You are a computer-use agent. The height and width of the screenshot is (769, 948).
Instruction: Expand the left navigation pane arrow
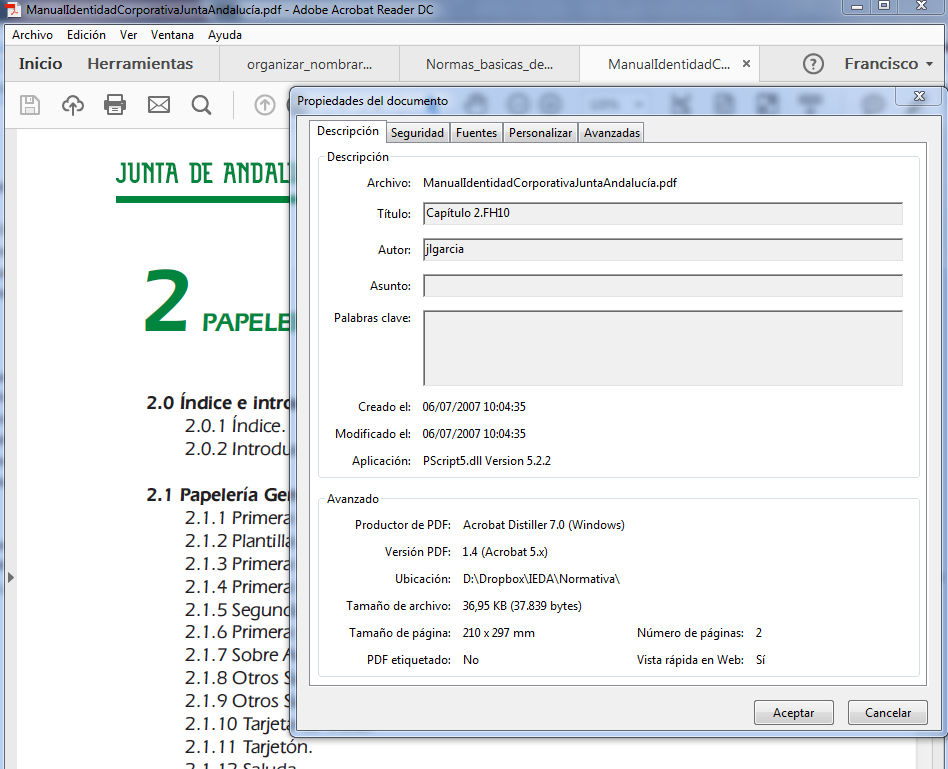click(10, 577)
